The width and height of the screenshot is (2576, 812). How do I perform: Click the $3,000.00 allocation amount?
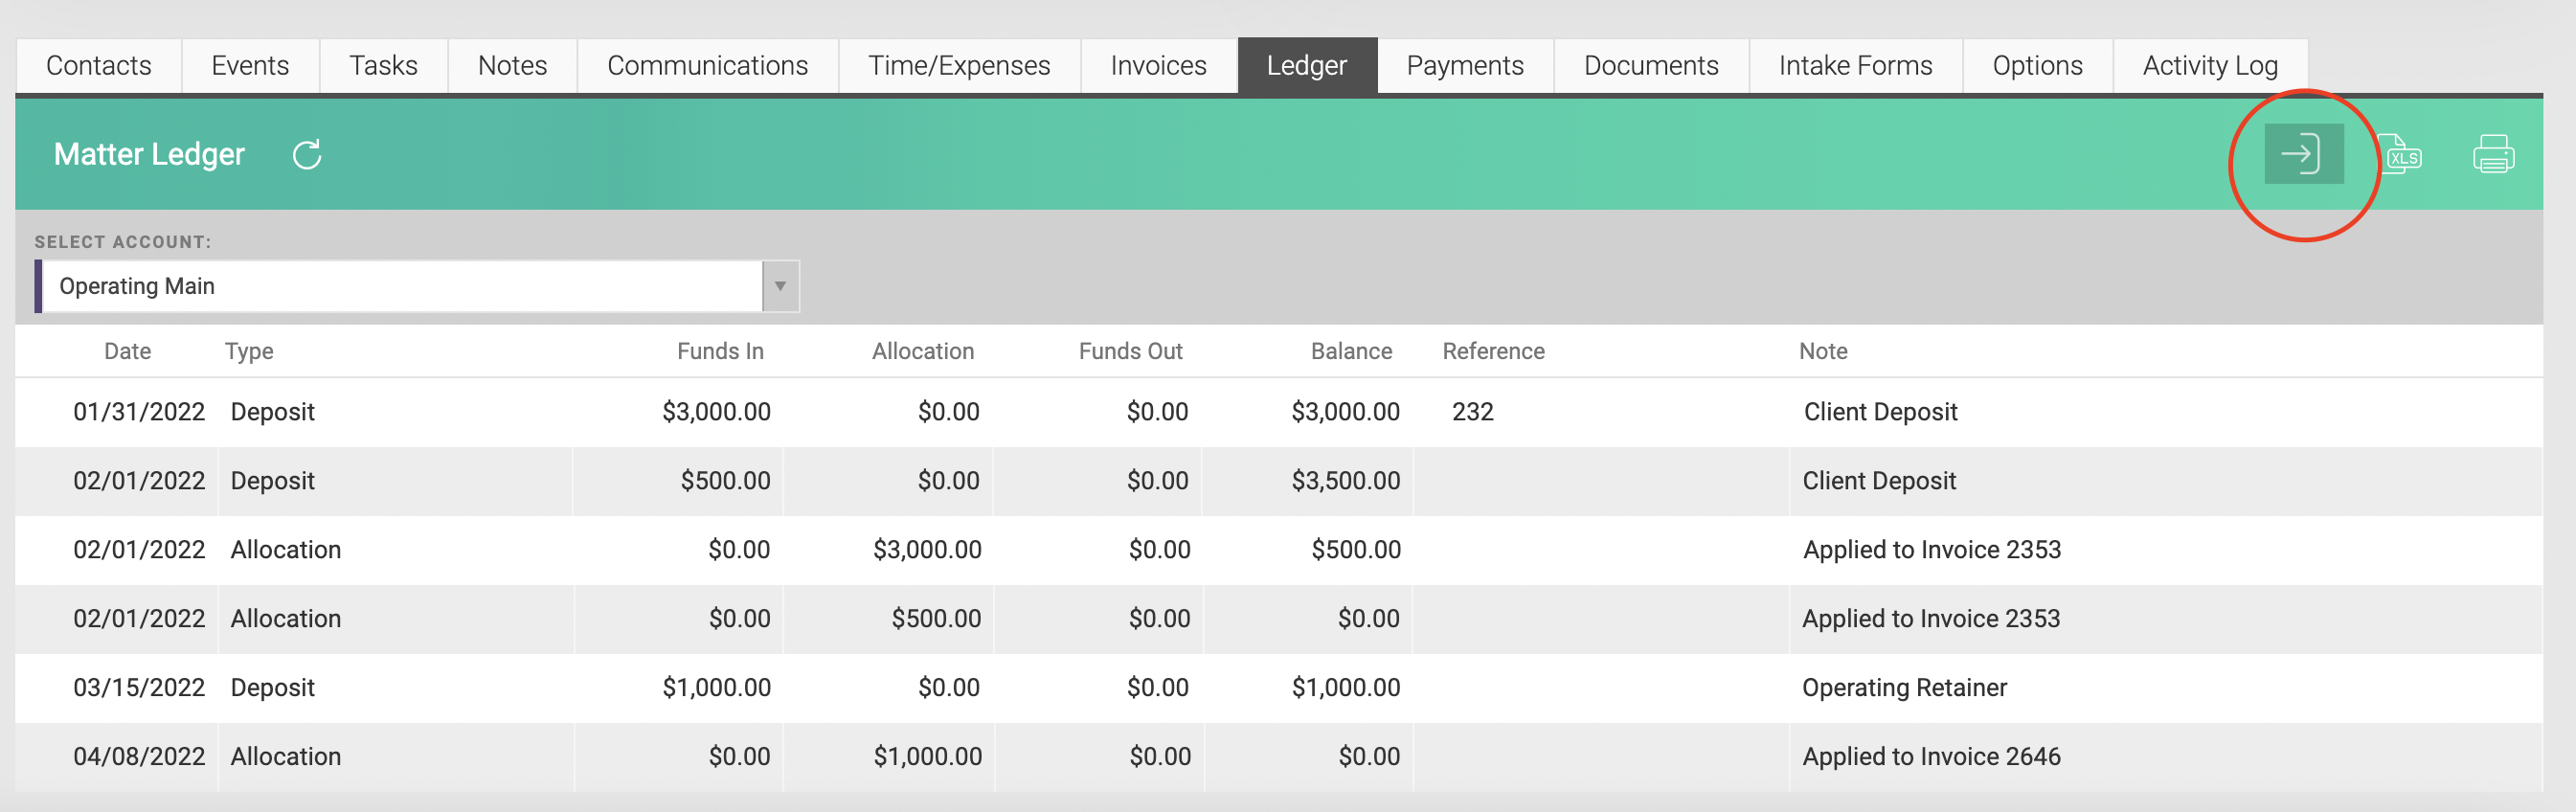(x=927, y=550)
